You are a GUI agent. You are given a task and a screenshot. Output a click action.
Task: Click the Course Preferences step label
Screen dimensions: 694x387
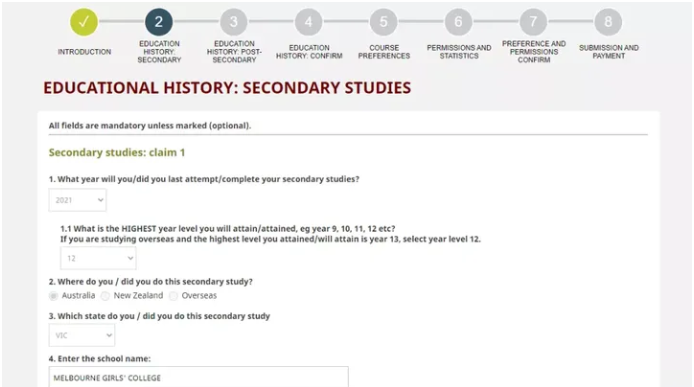pyautogui.click(x=384, y=52)
